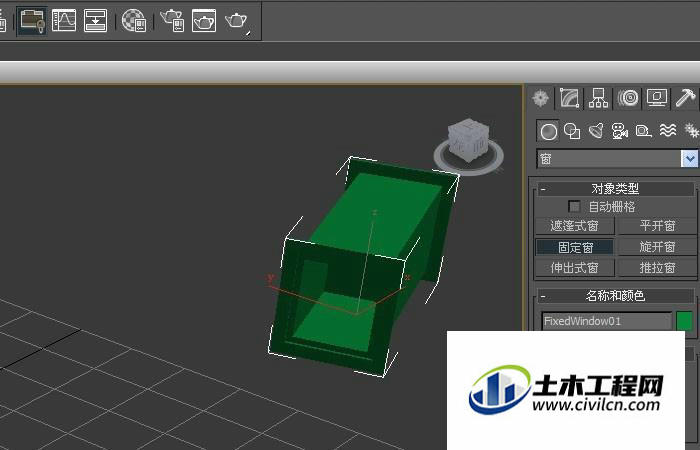Select the Geometry category icon
This screenshot has height=450, width=700.
(x=548, y=131)
